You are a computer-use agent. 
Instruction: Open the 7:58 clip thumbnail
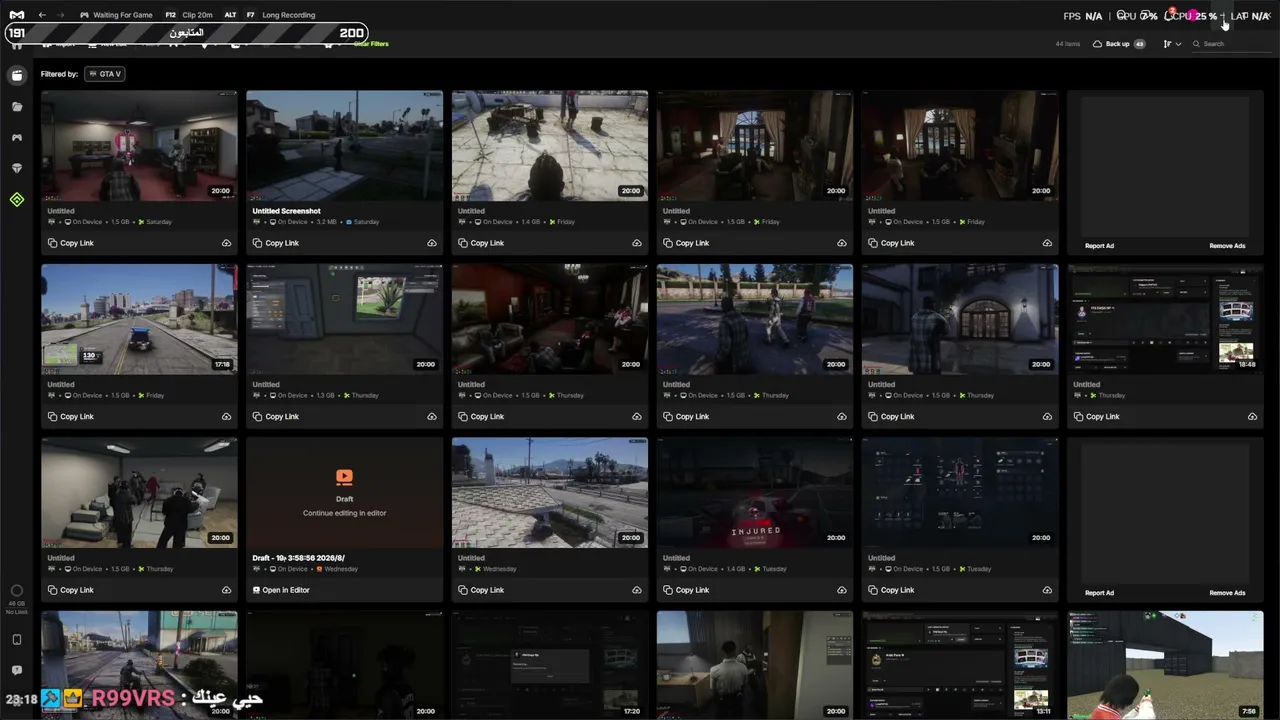(1165, 665)
